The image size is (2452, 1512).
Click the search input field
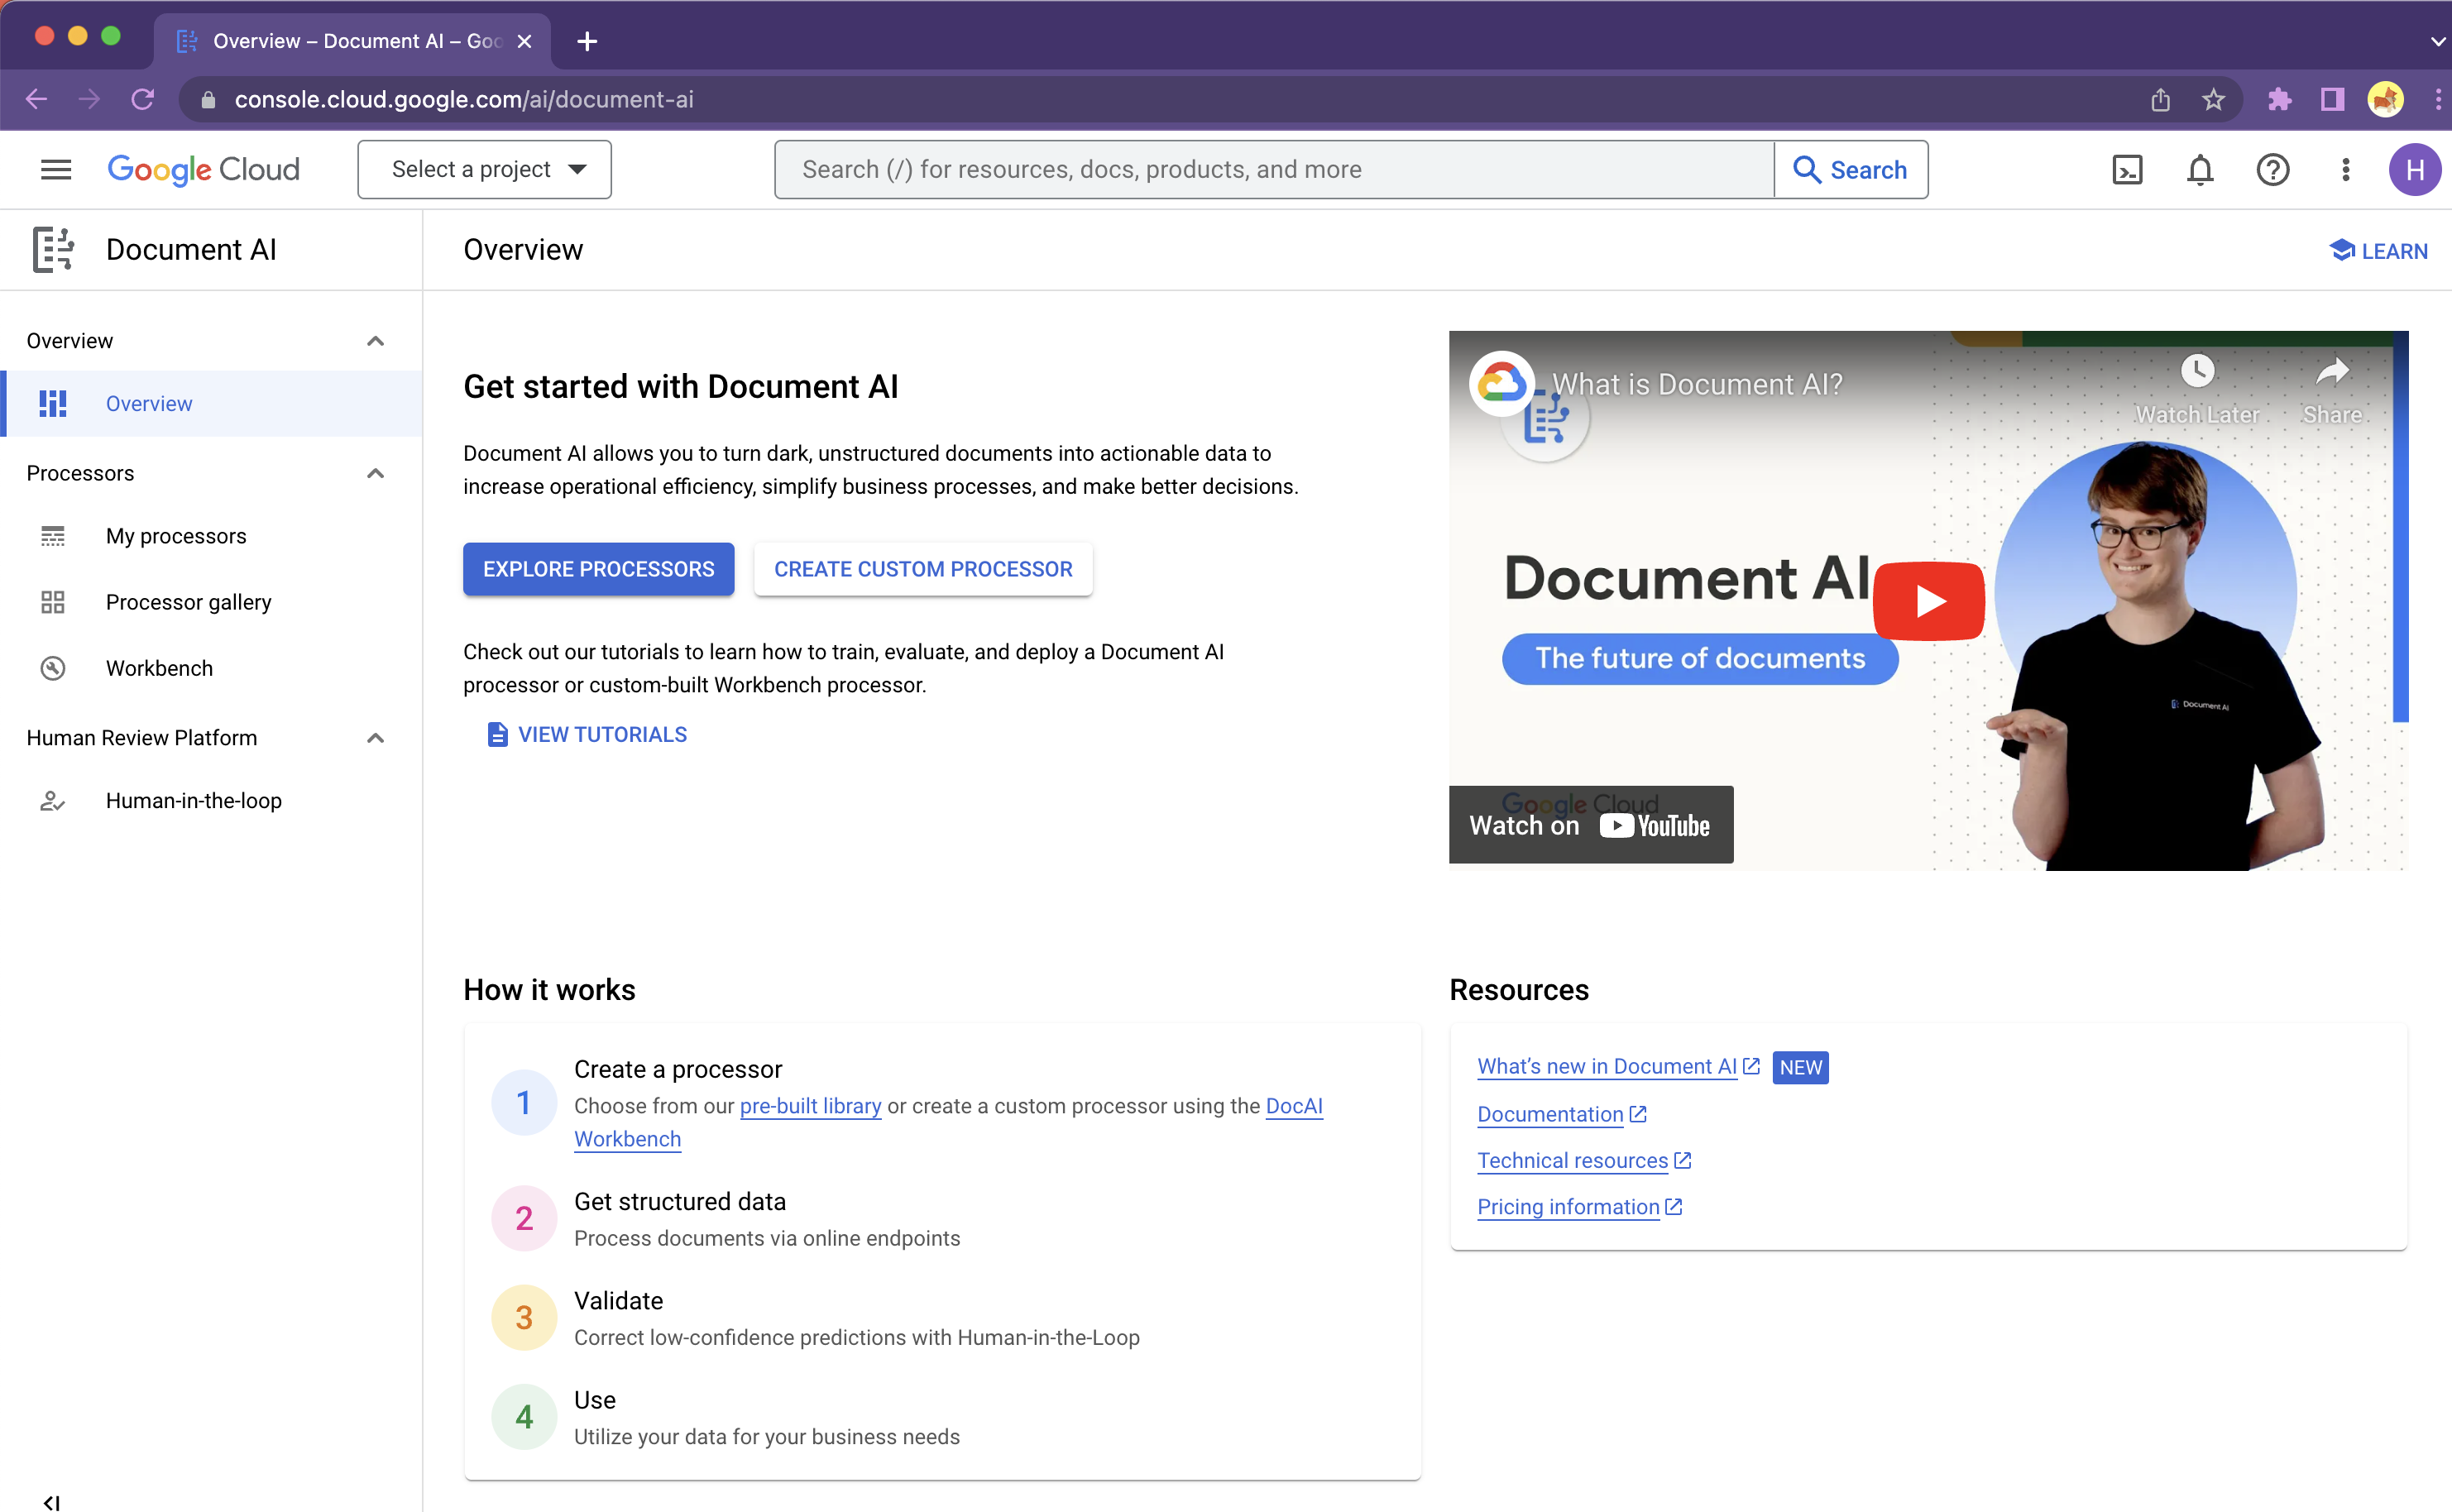click(x=1275, y=170)
